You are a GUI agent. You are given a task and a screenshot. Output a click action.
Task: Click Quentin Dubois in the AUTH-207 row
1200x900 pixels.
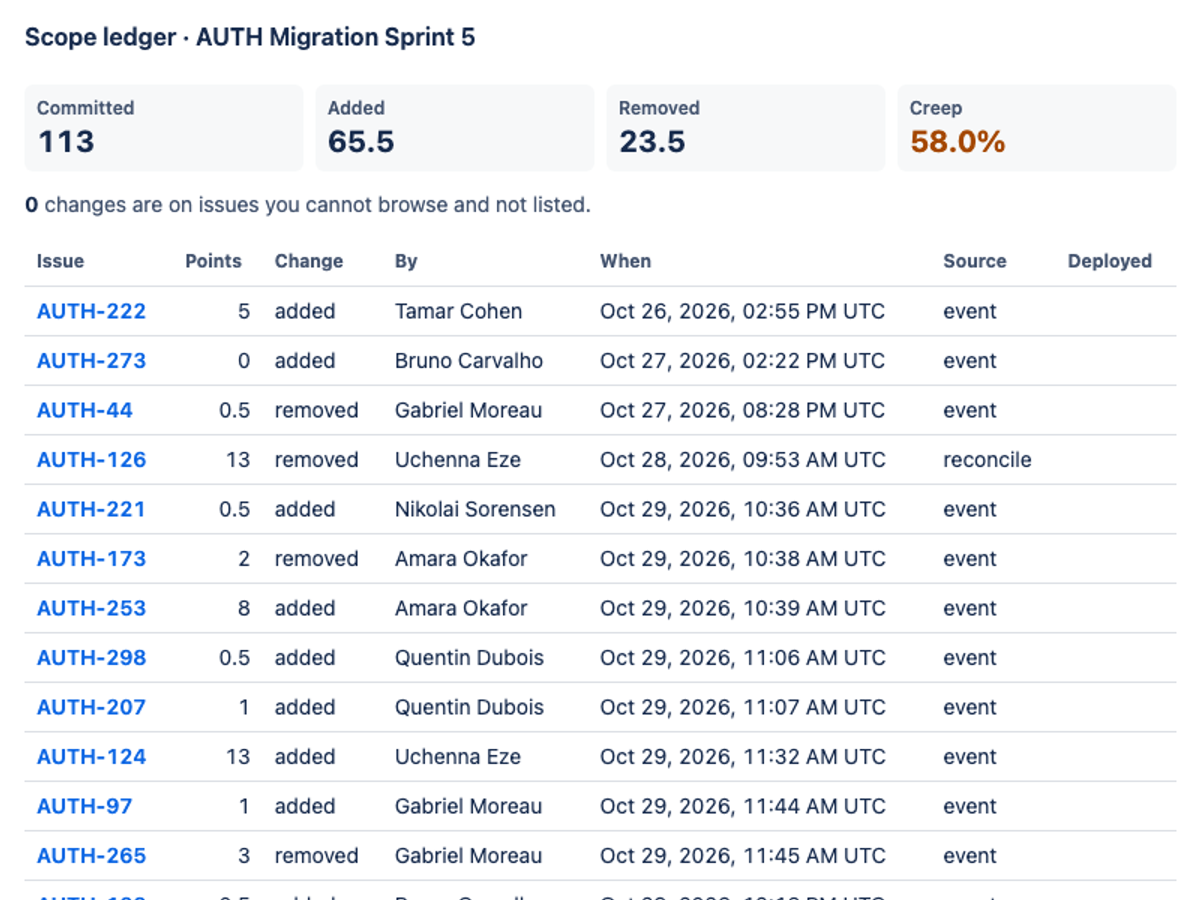click(469, 707)
